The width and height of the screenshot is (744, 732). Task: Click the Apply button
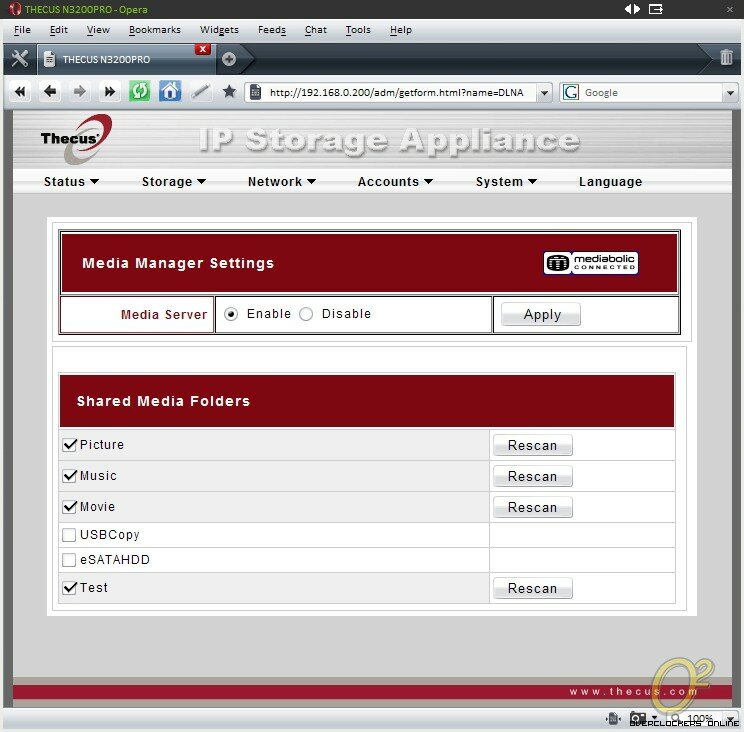point(540,315)
